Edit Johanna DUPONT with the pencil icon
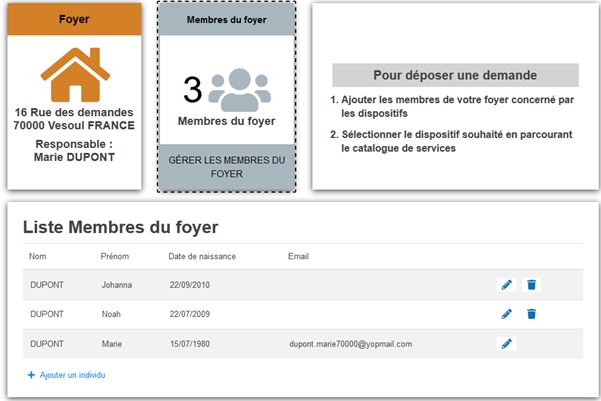601x401 pixels. [x=506, y=285]
